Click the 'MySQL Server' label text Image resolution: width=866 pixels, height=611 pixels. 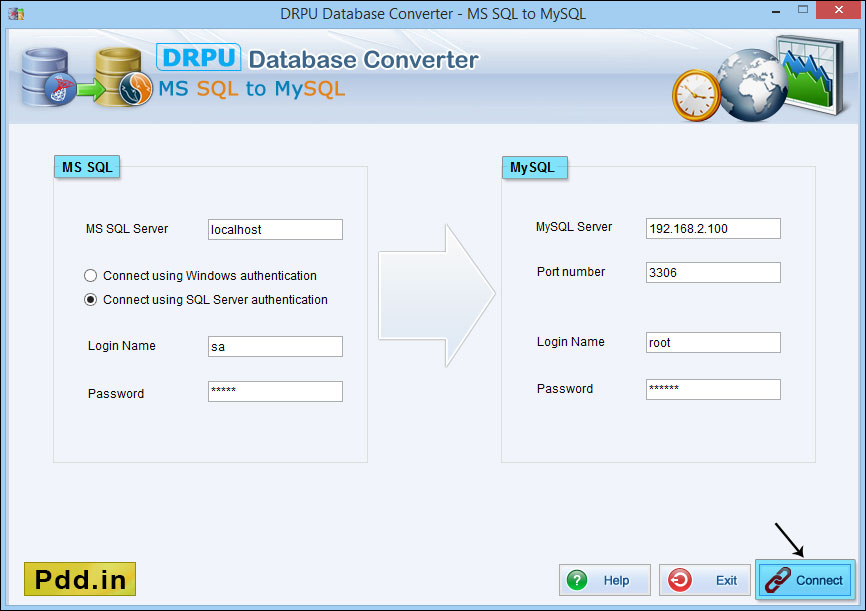[x=573, y=227]
